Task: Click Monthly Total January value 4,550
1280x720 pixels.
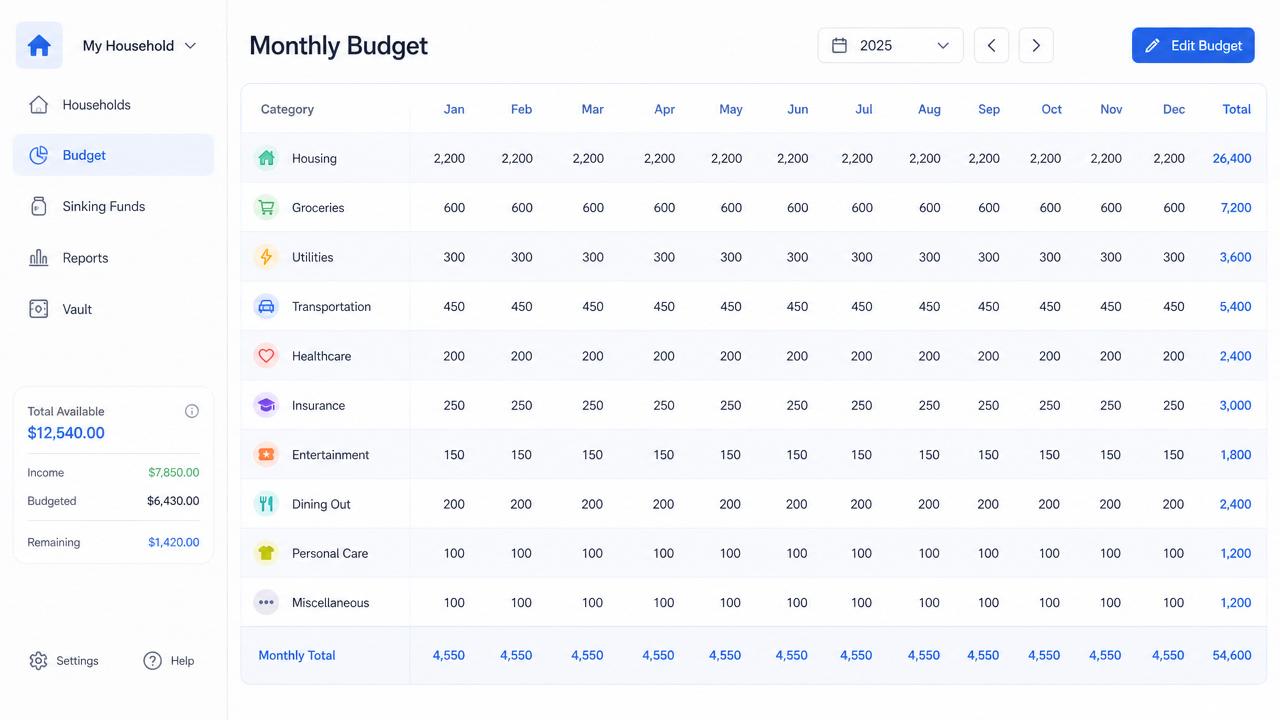Action: point(449,656)
